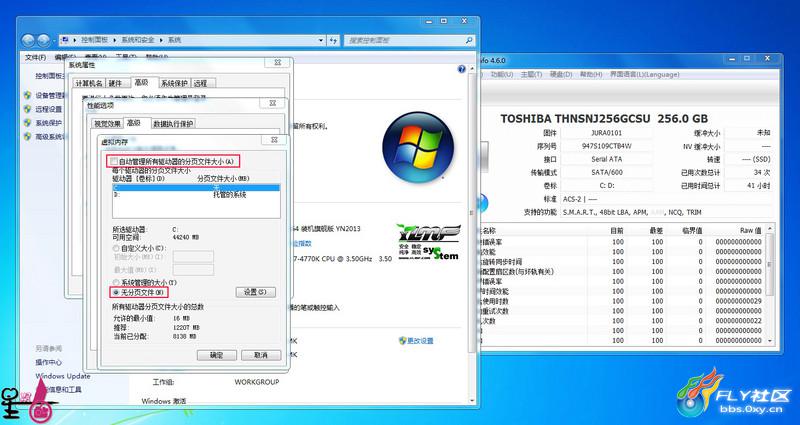Image resolution: width=800 pixels, height=425 pixels.
Task: Click the 最差 column header in SMART table
Action: 657,231
